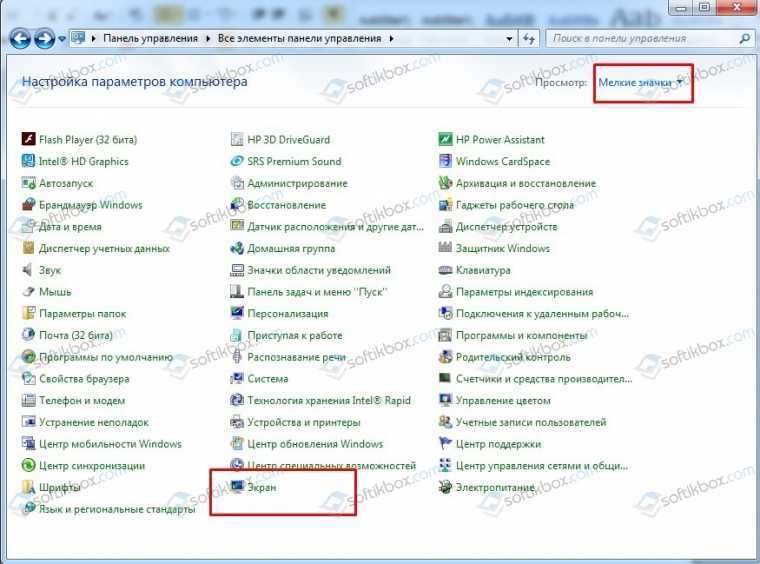Screen dimensions: 760x564
Task: Open the Диспетчер устройств icon
Action: point(445,226)
